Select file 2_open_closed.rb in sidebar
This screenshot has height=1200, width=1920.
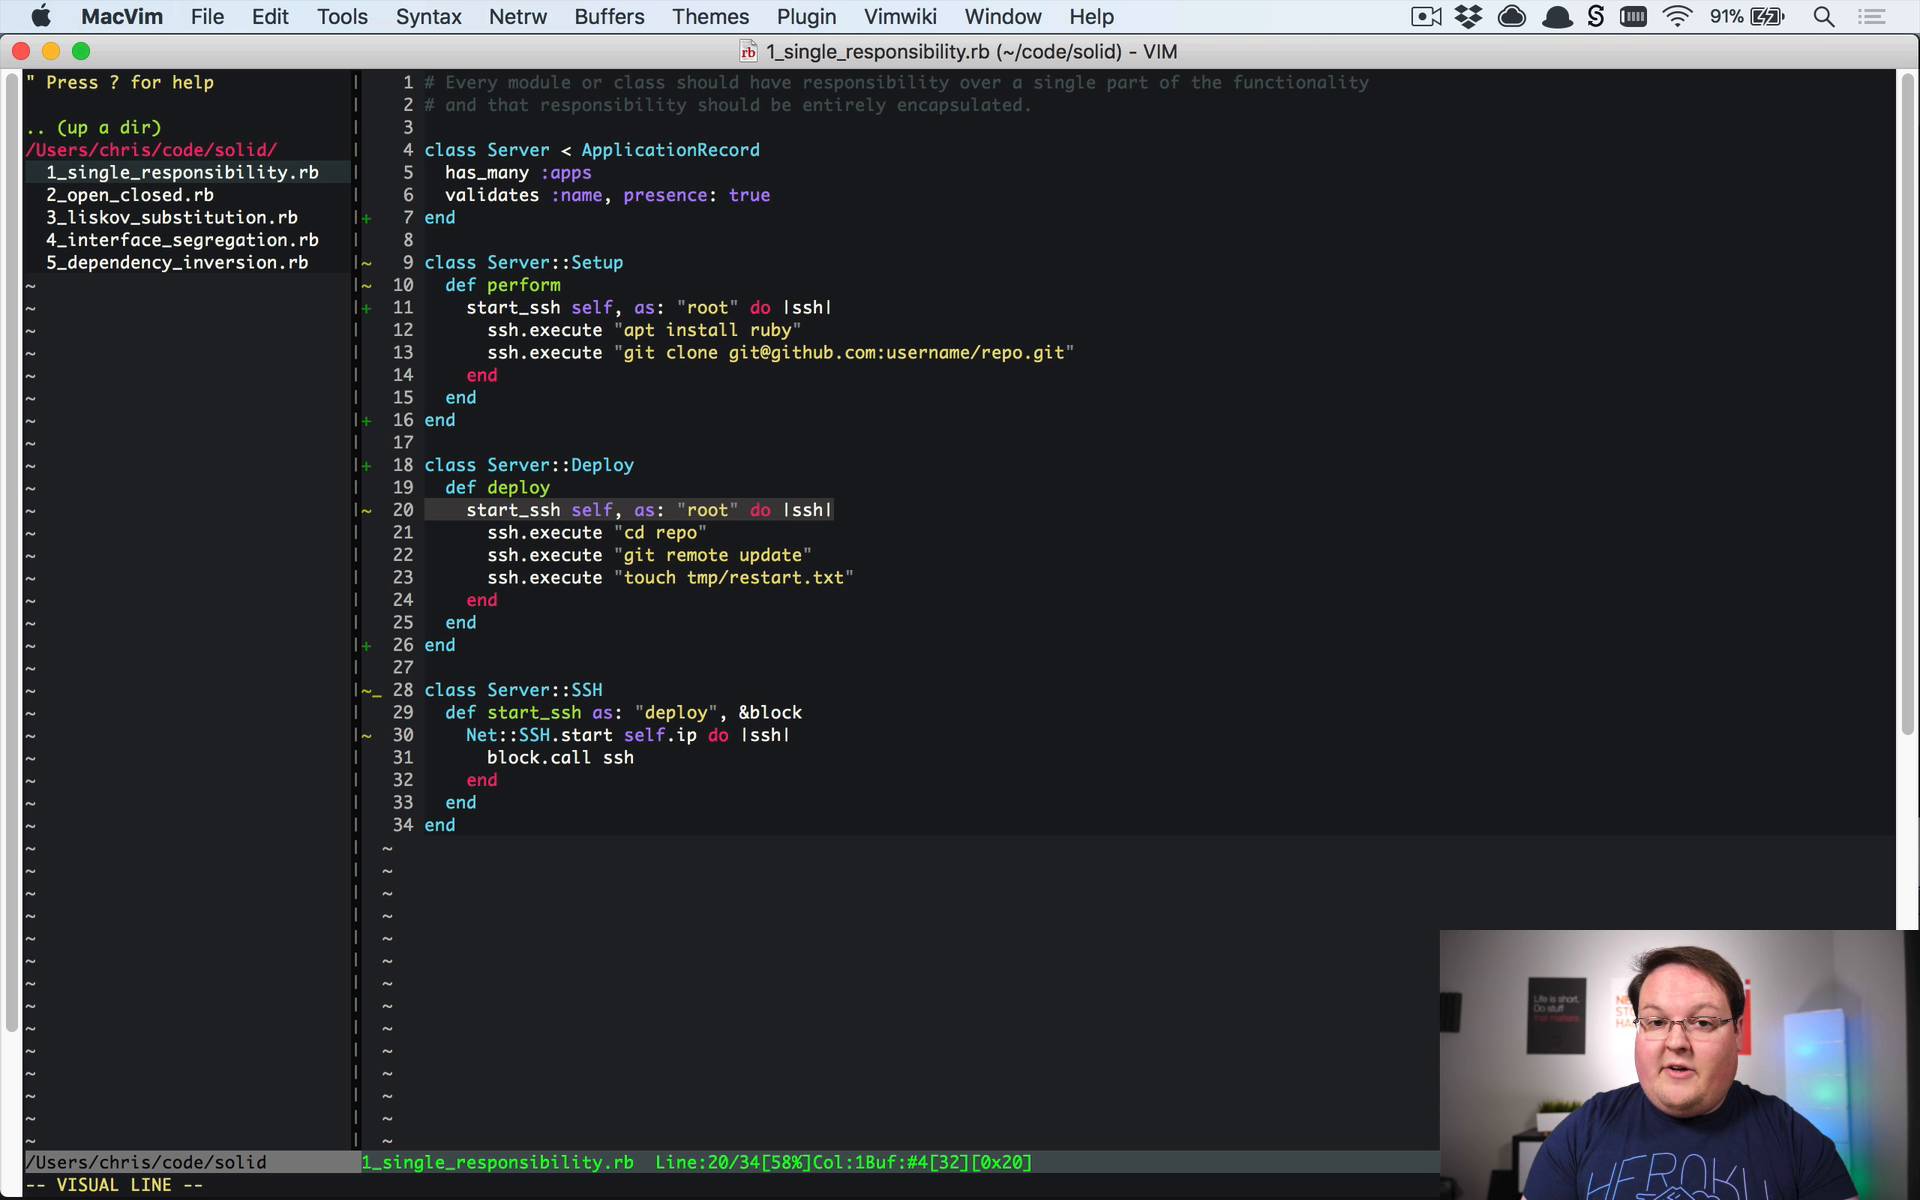click(129, 195)
